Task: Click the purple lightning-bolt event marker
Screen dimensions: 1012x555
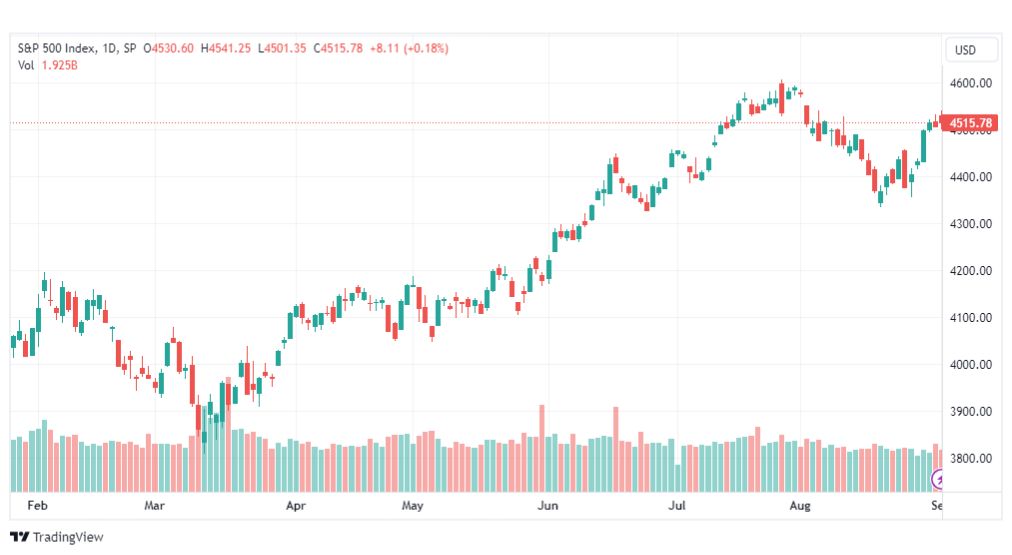Action: point(937,479)
